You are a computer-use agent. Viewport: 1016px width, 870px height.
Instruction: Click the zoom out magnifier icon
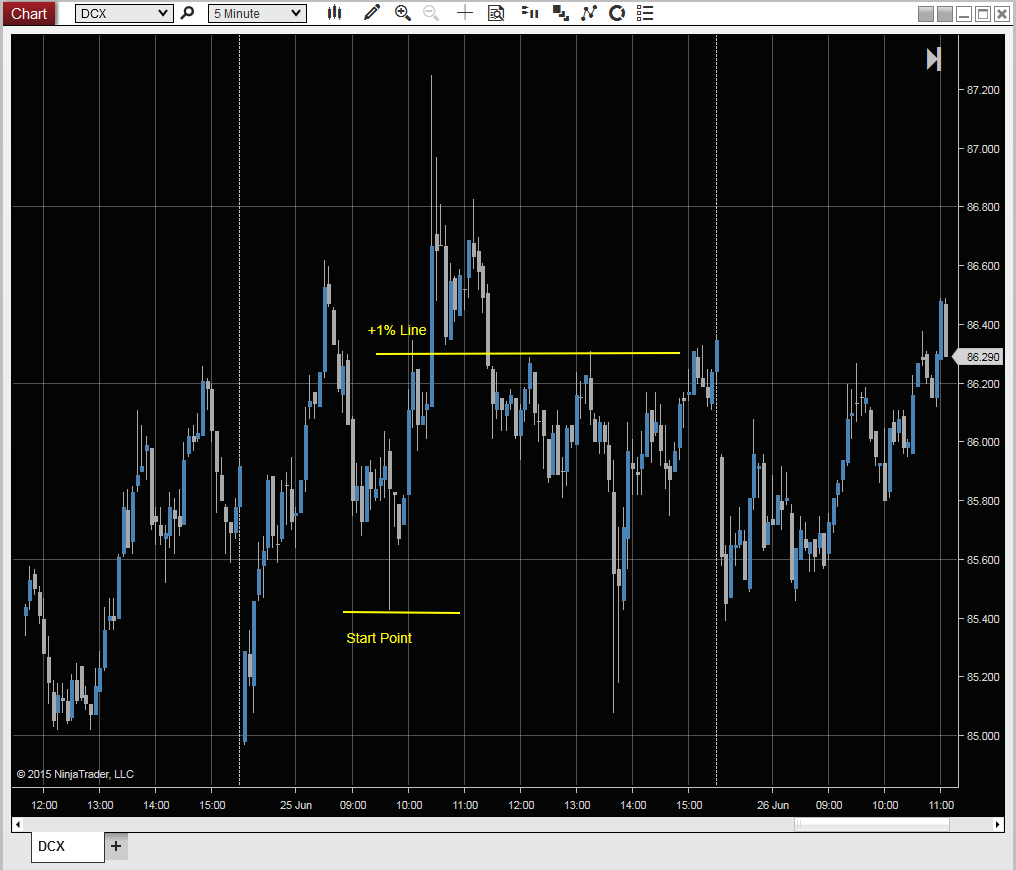(x=431, y=13)
